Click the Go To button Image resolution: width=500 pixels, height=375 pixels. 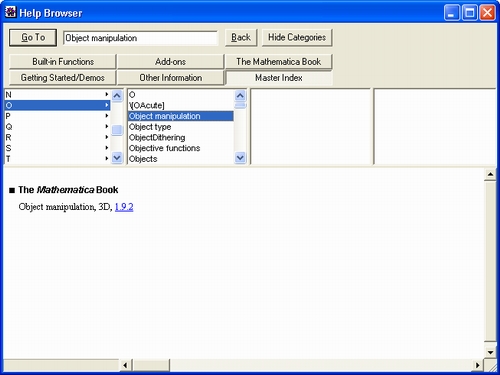pyautogui.click(x=33, y=37)
